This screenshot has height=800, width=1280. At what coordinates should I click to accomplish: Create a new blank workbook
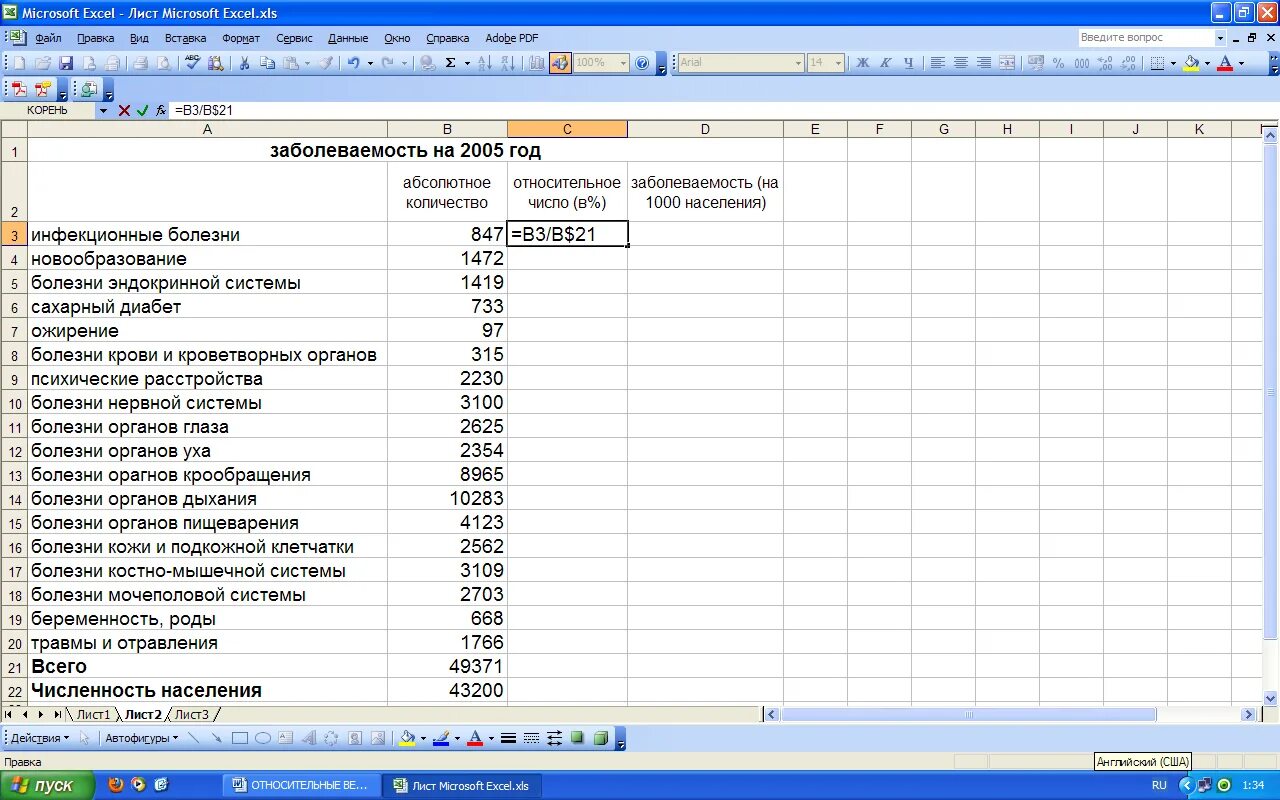pos(19,63)
